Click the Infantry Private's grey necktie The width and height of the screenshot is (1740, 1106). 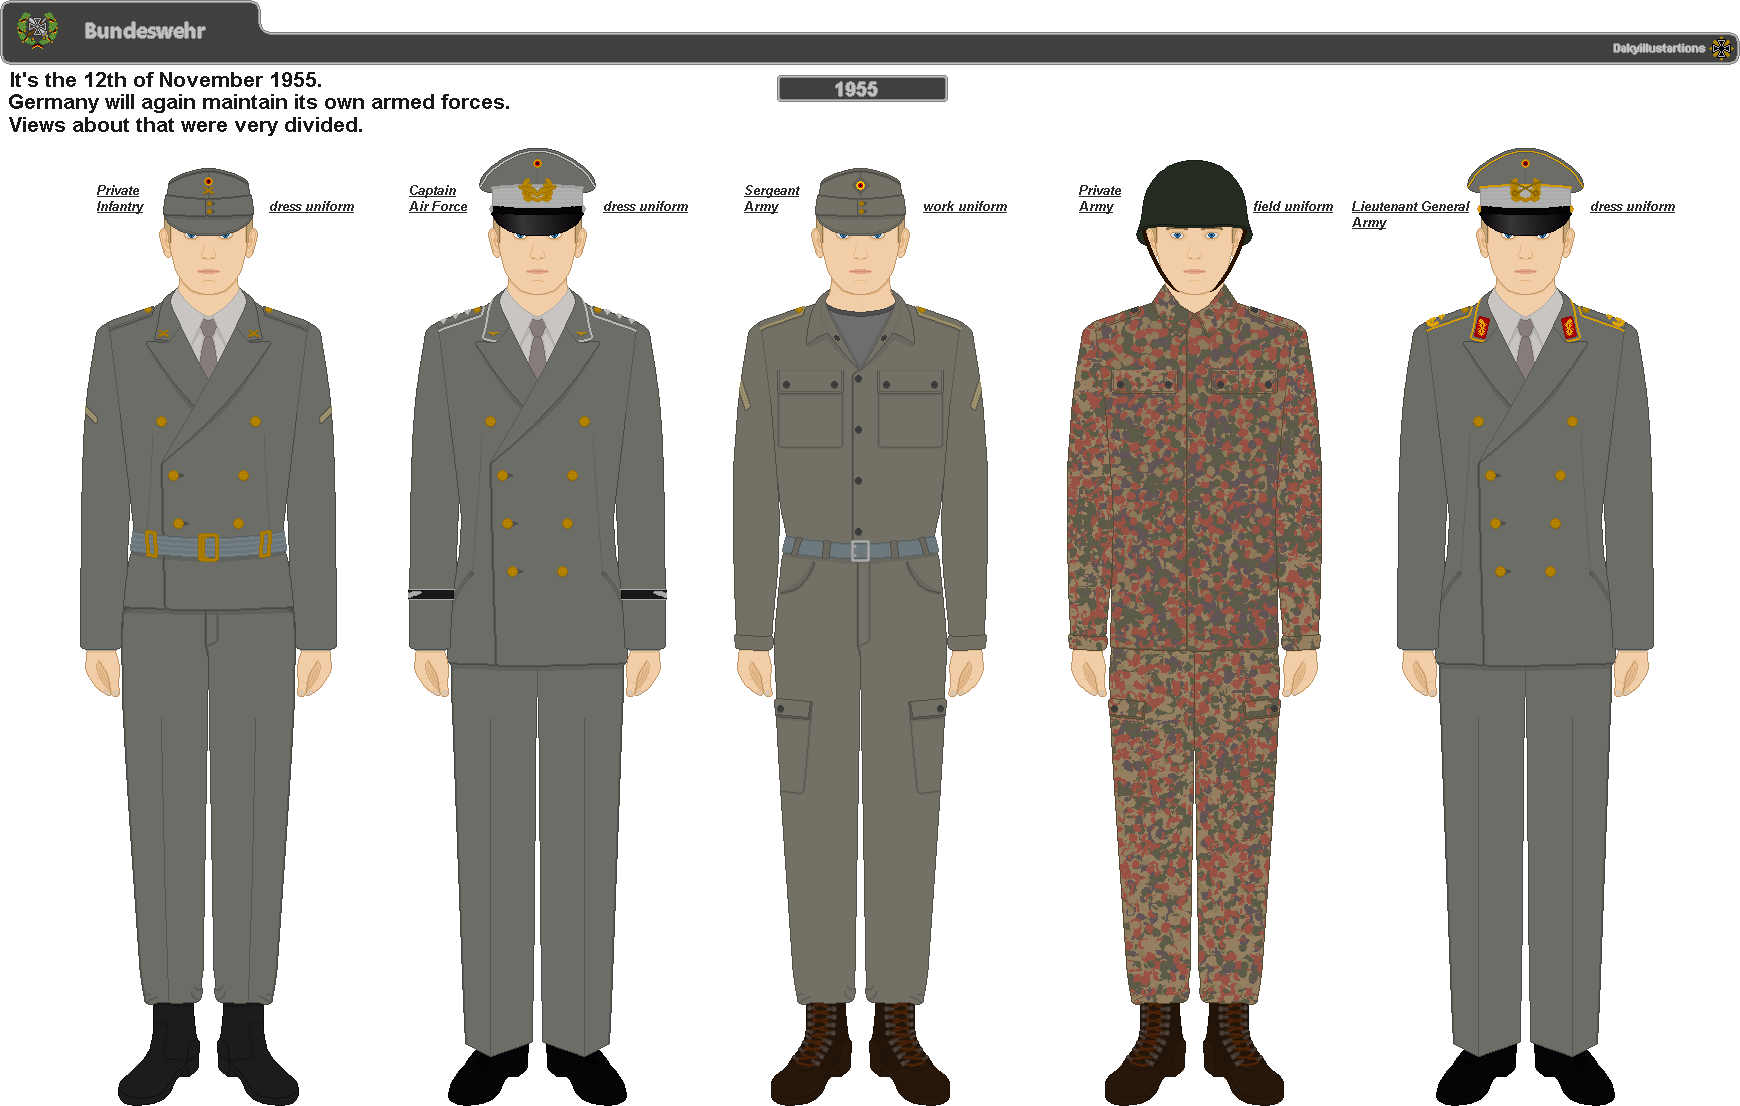[x=208, y=346]
